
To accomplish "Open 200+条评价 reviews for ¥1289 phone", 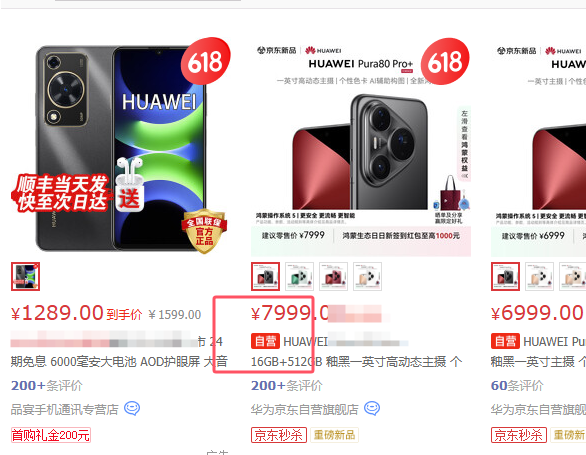I will click(x=47, y=385).
